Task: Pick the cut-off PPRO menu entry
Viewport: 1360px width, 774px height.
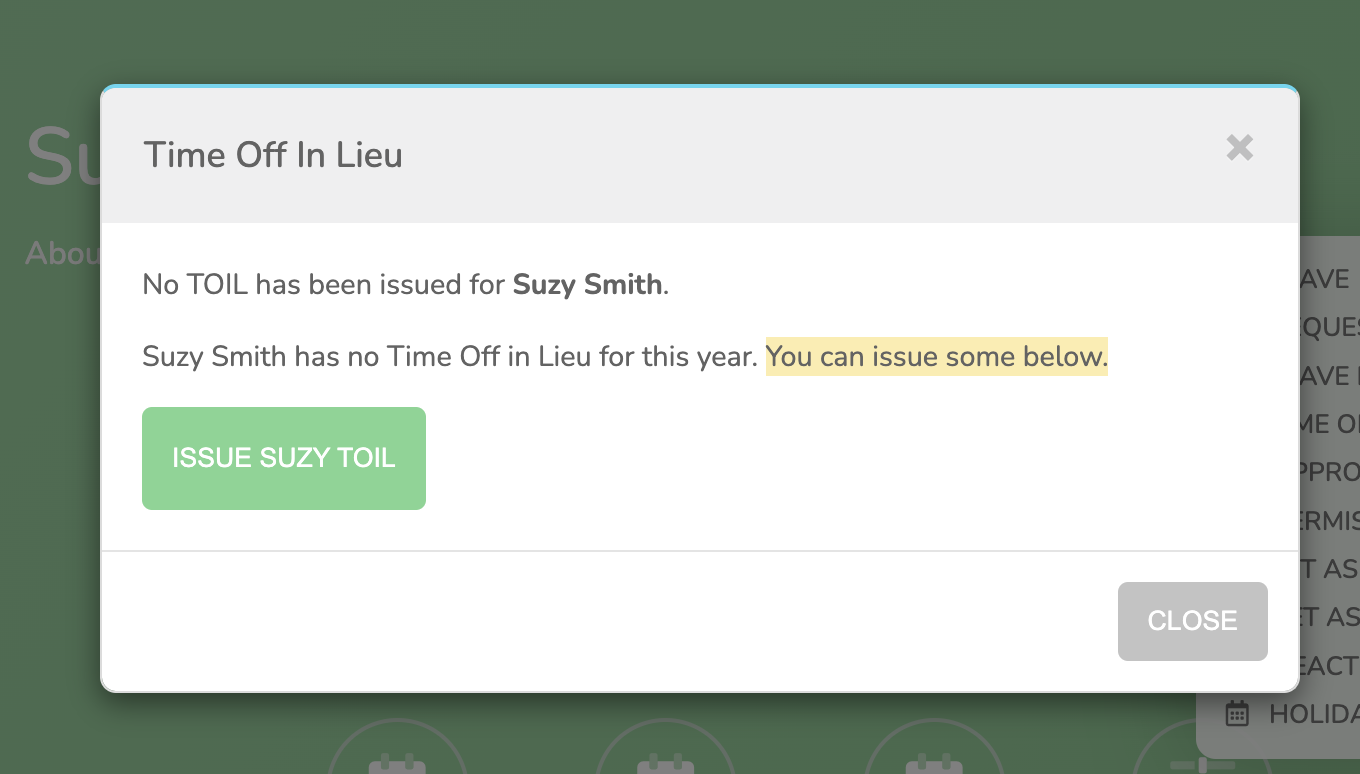Action: 1329,472
